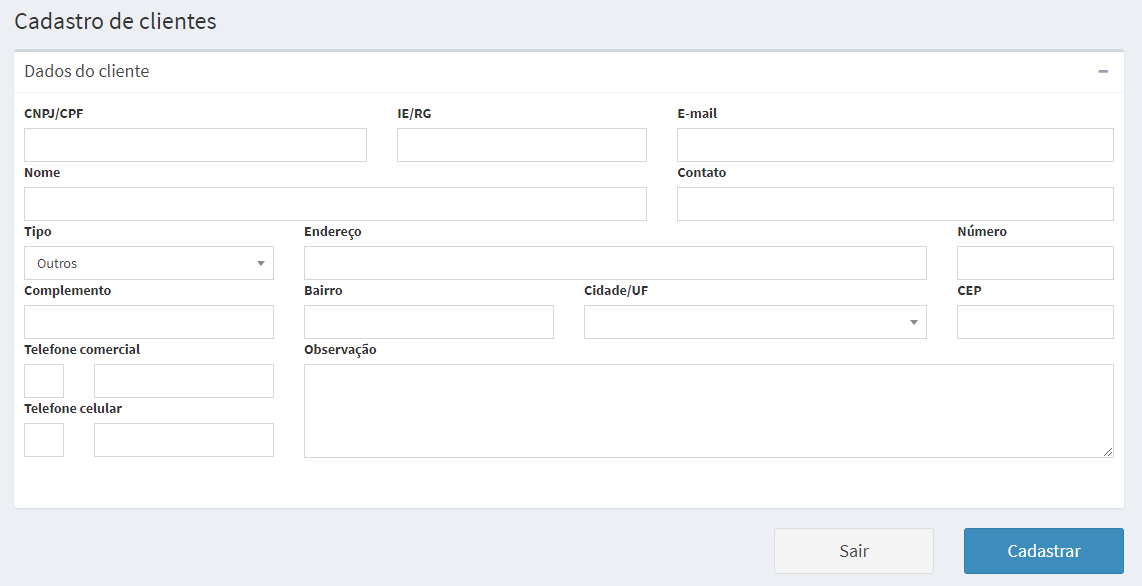1142x586 pixels.
Task: Click the Endereço input field
Action: tap(615, 263)
